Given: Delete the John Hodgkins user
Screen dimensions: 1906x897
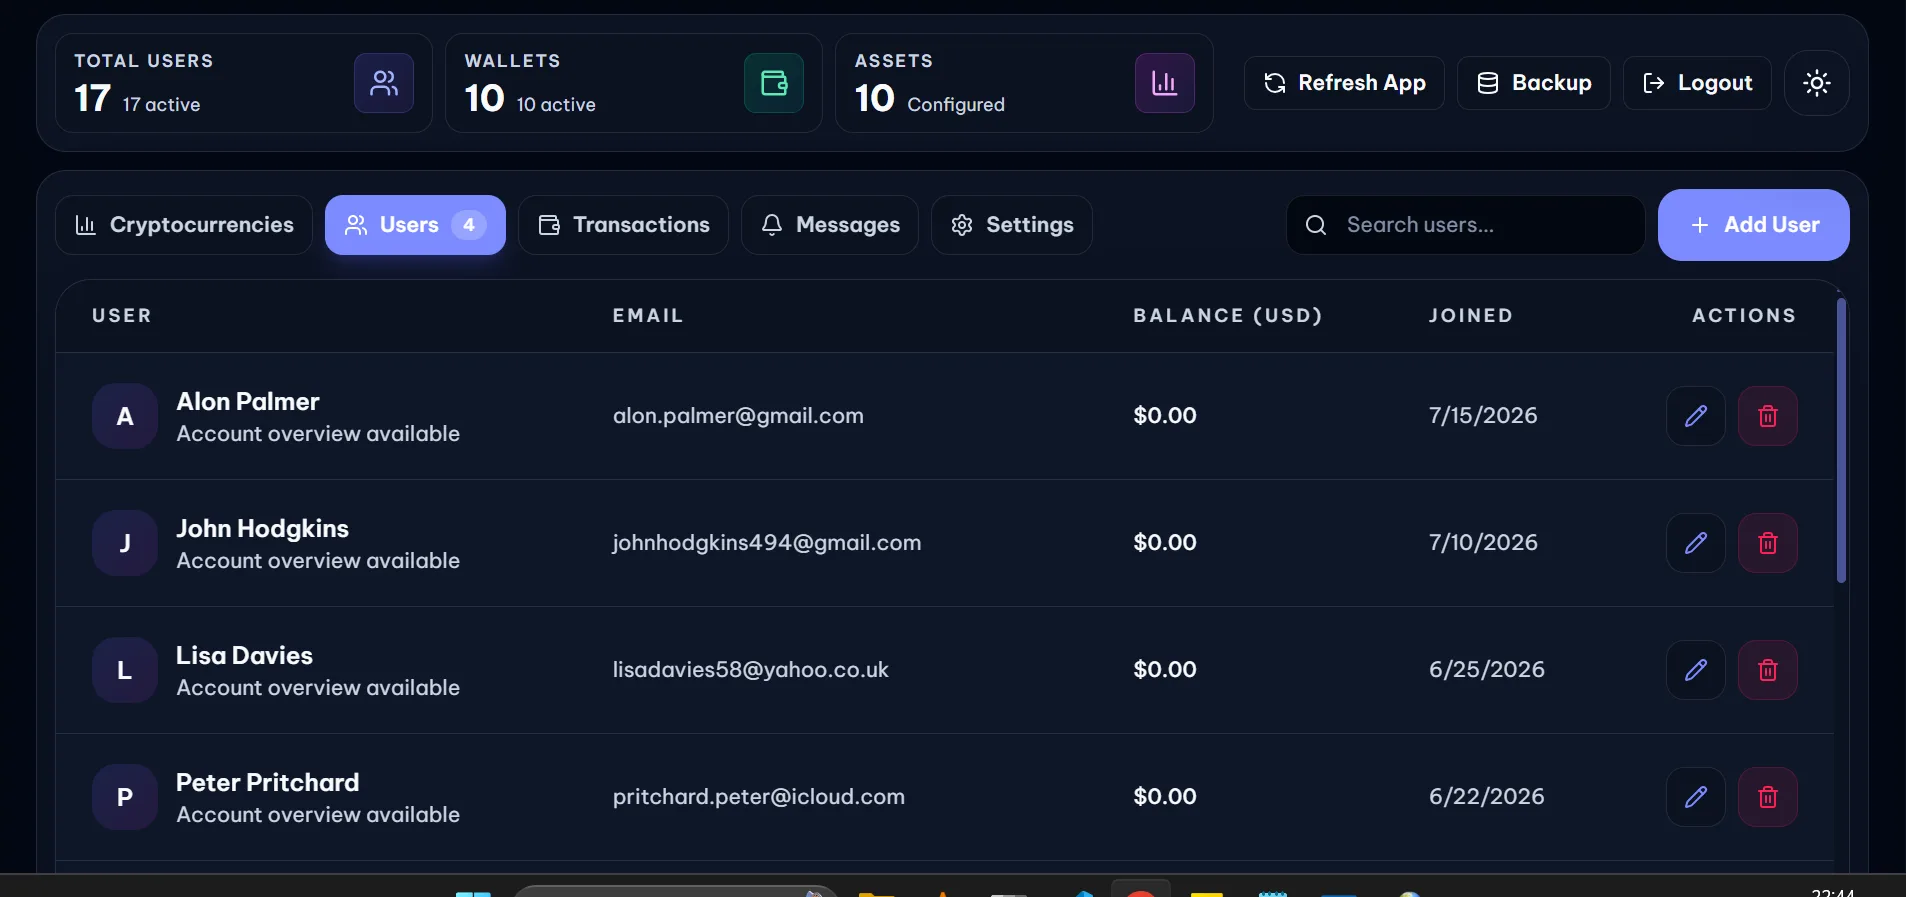Looking at the screenshot, I should 1768,543.
